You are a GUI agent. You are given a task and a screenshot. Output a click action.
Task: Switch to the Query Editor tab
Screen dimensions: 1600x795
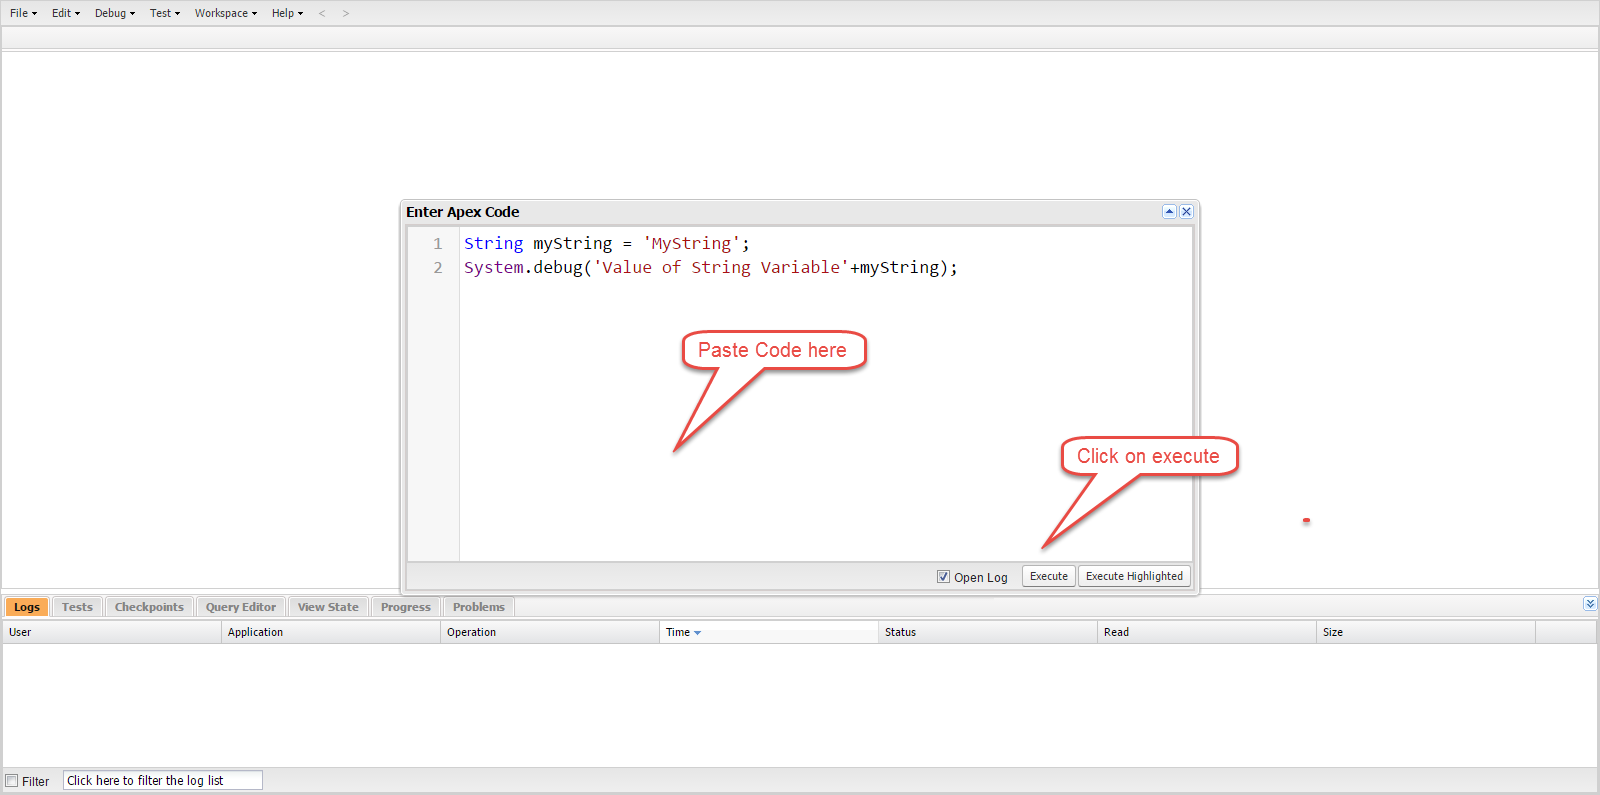click(x=241, y=607)
